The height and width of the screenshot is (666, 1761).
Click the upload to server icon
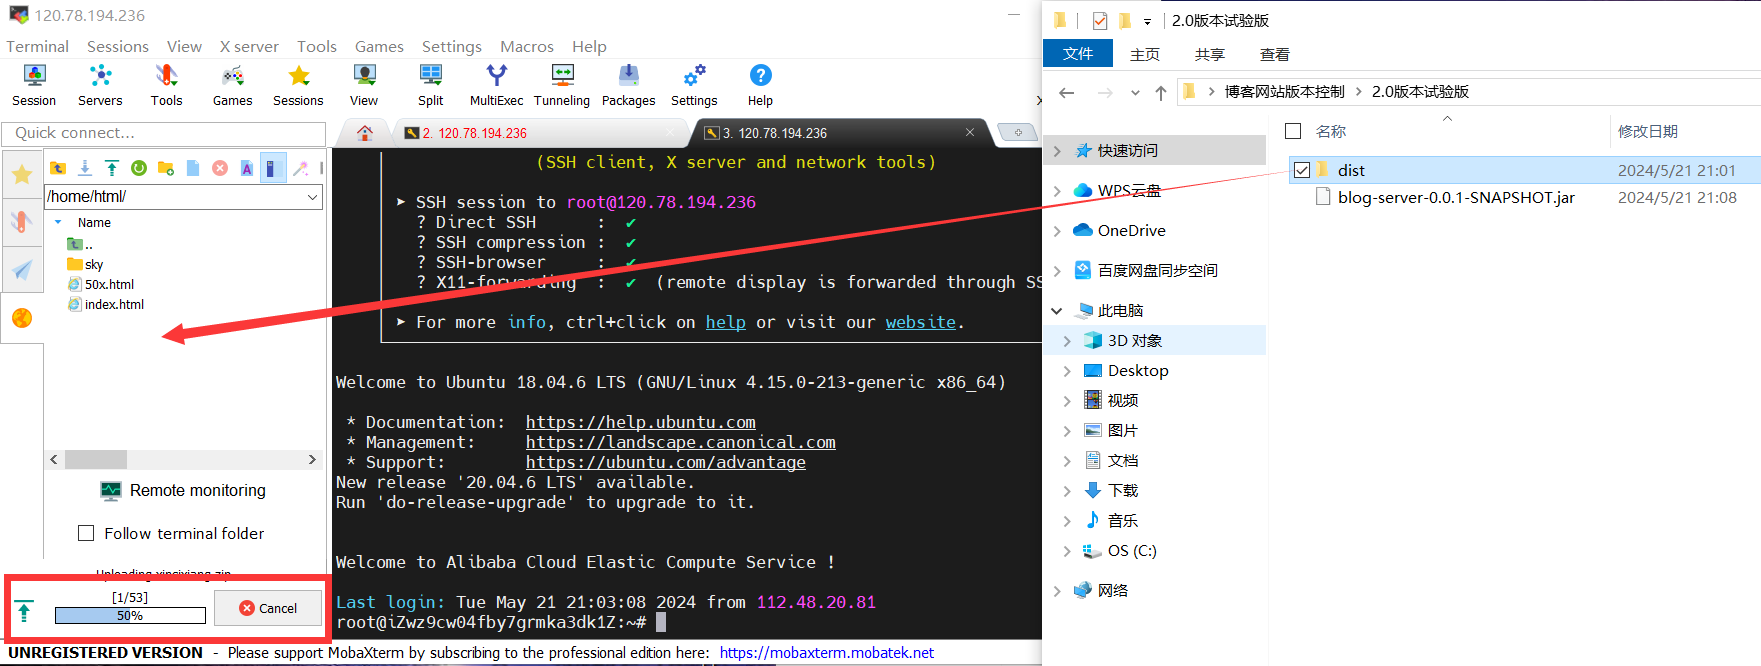point(112,168)
